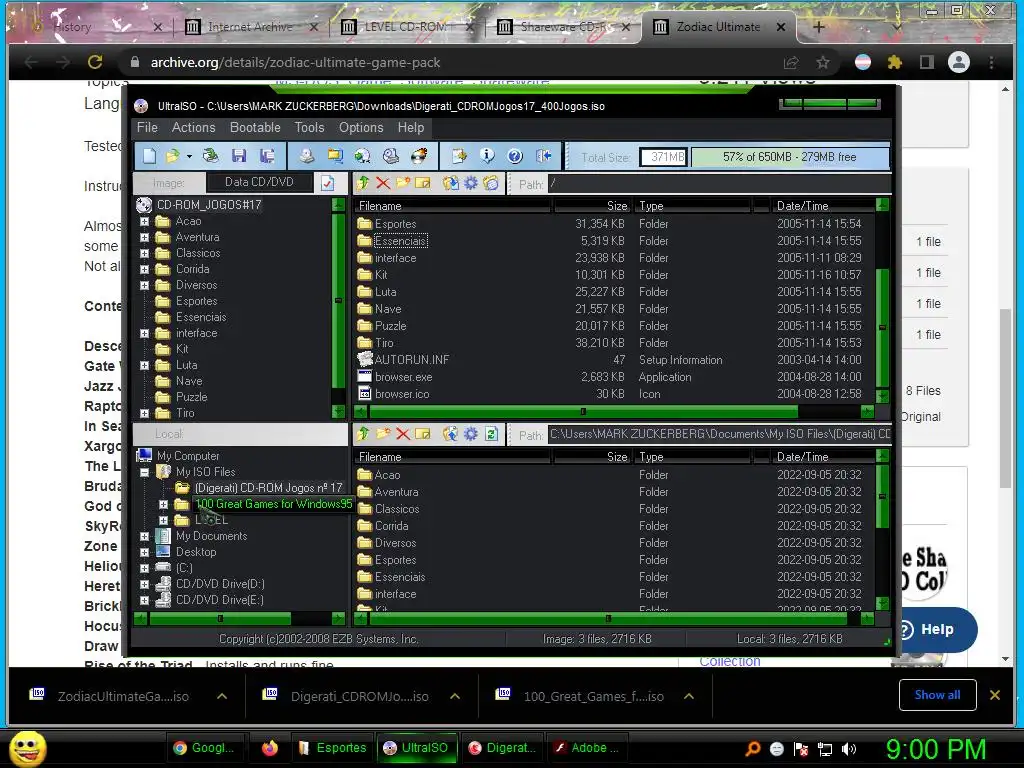Click the Rename icon in image pane toolbar
This screenshot has height=768, width=1024.
[423, 184]
